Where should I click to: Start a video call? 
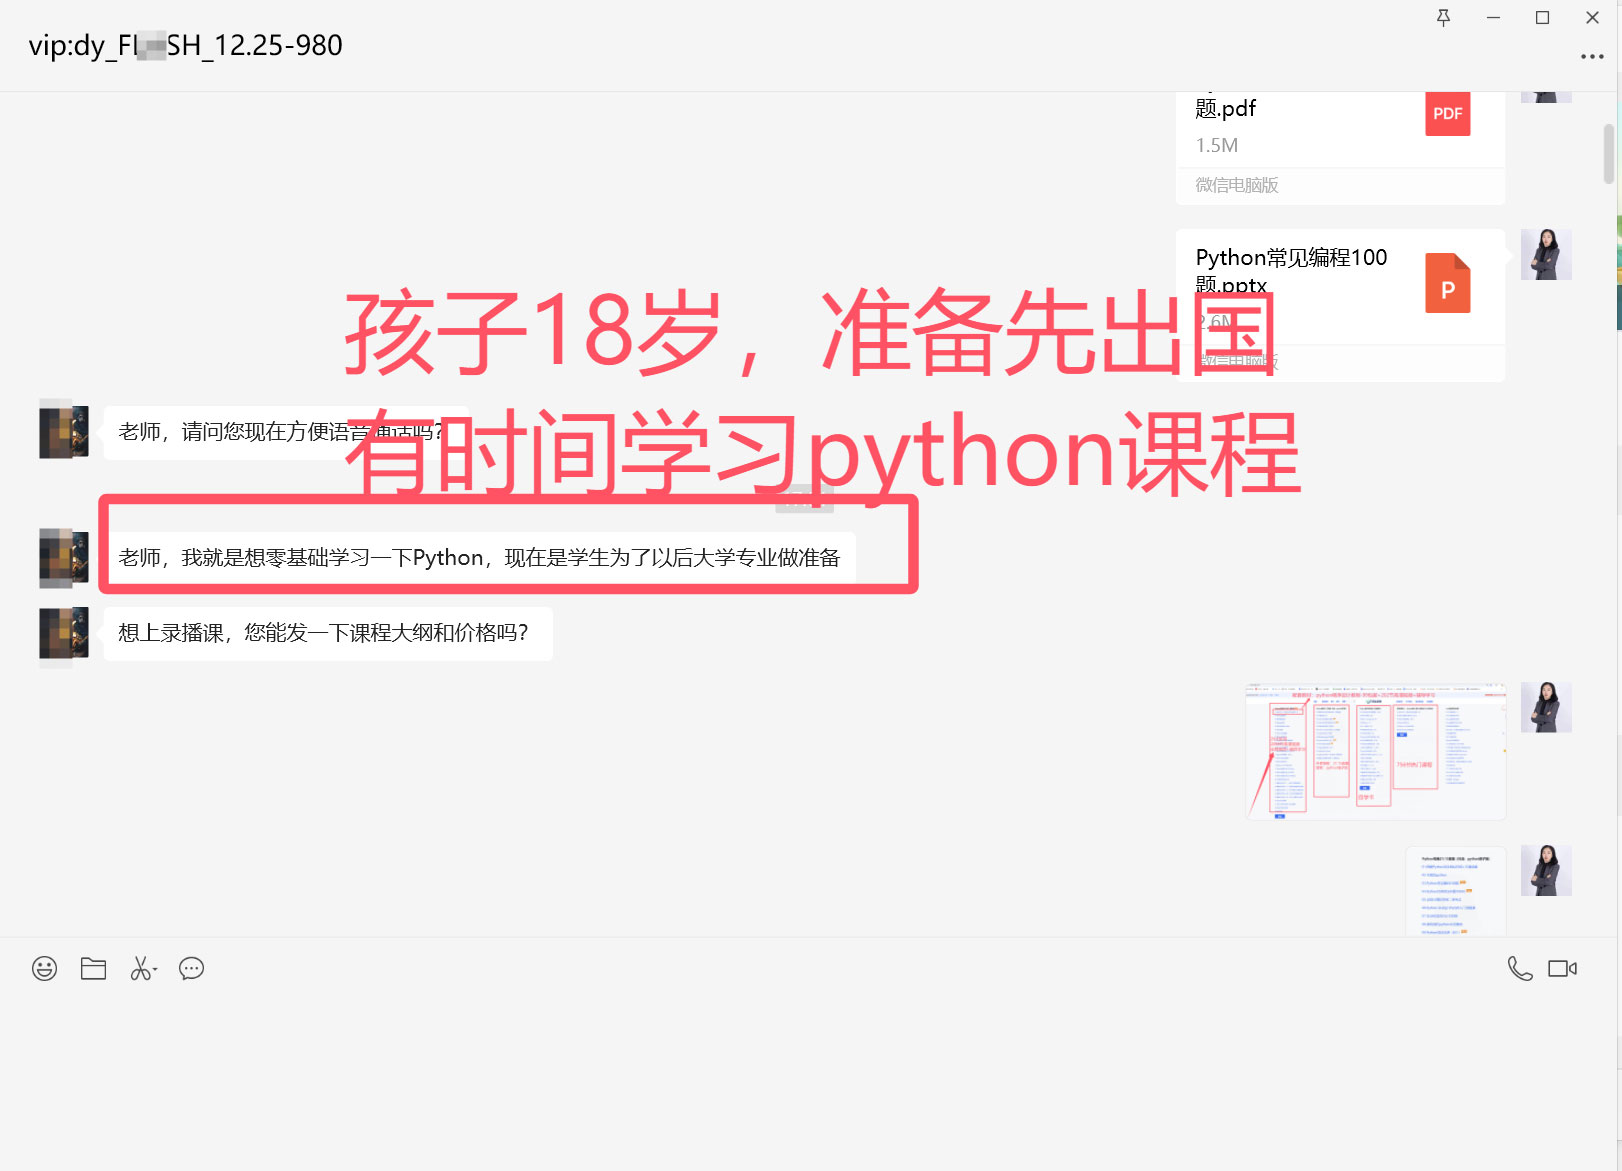coord(1561,968)
